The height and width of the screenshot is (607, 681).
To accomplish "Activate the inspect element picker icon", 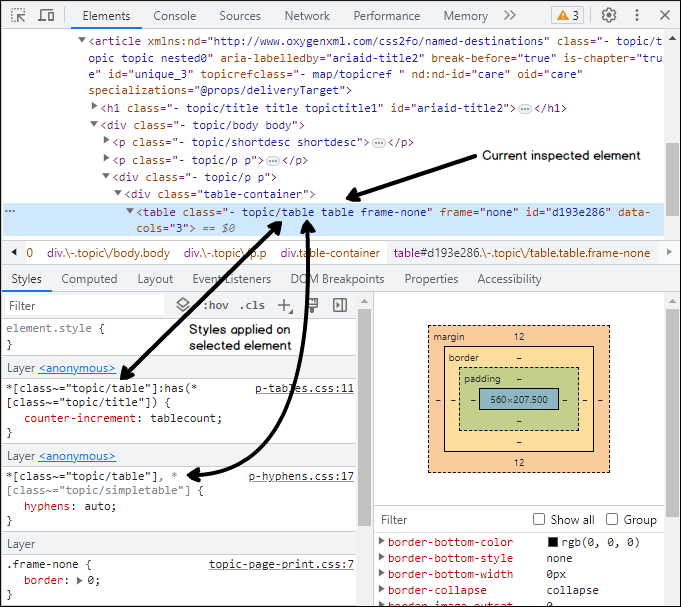I will coord(18,16).
